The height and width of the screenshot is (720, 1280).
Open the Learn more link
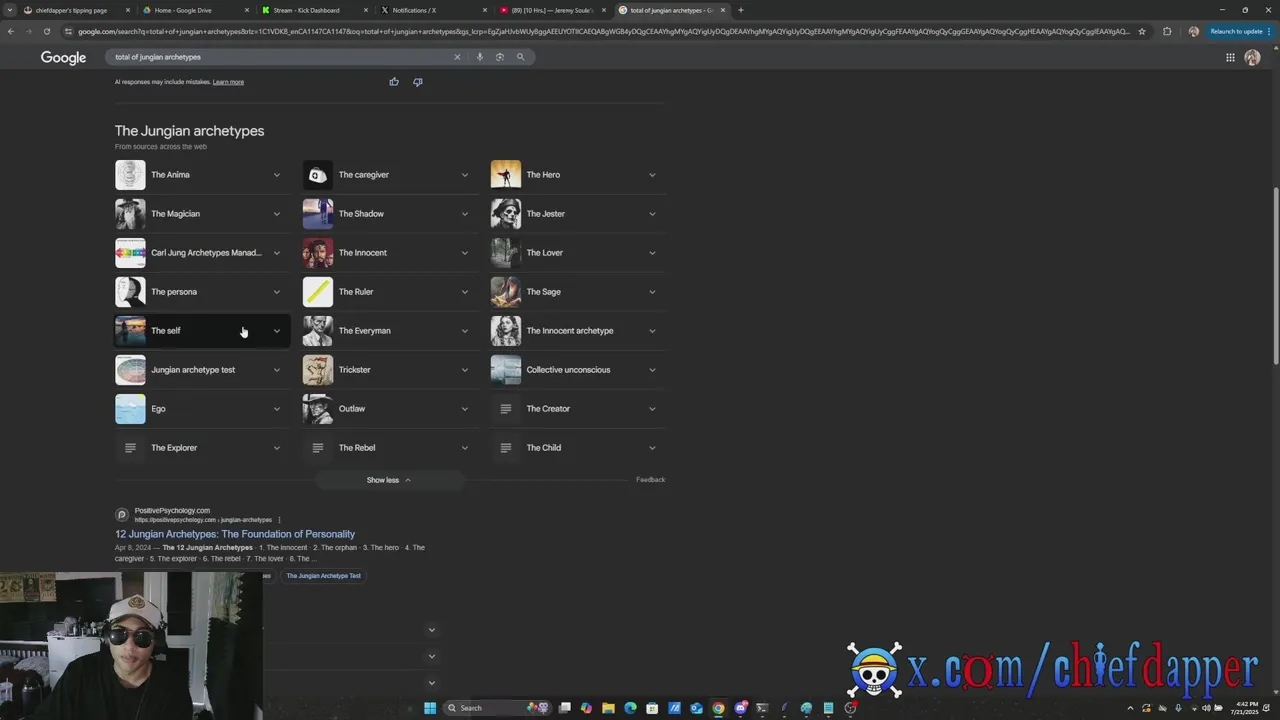pyautogui.click(x=228, y=82)
